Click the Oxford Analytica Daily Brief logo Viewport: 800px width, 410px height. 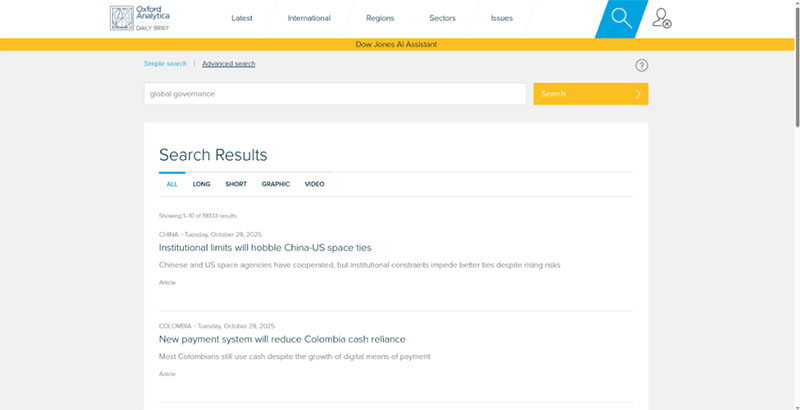pyautogui.click(x=138, y=18)
